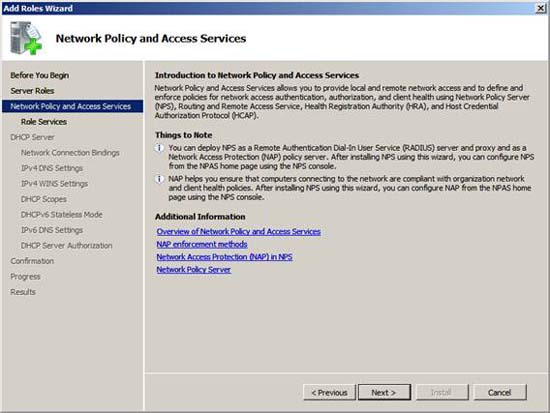The width and height of the screenshot is (550, 413).
Task: Open Overview of Network Policy and Access Services link
Action: pos(239,232)
